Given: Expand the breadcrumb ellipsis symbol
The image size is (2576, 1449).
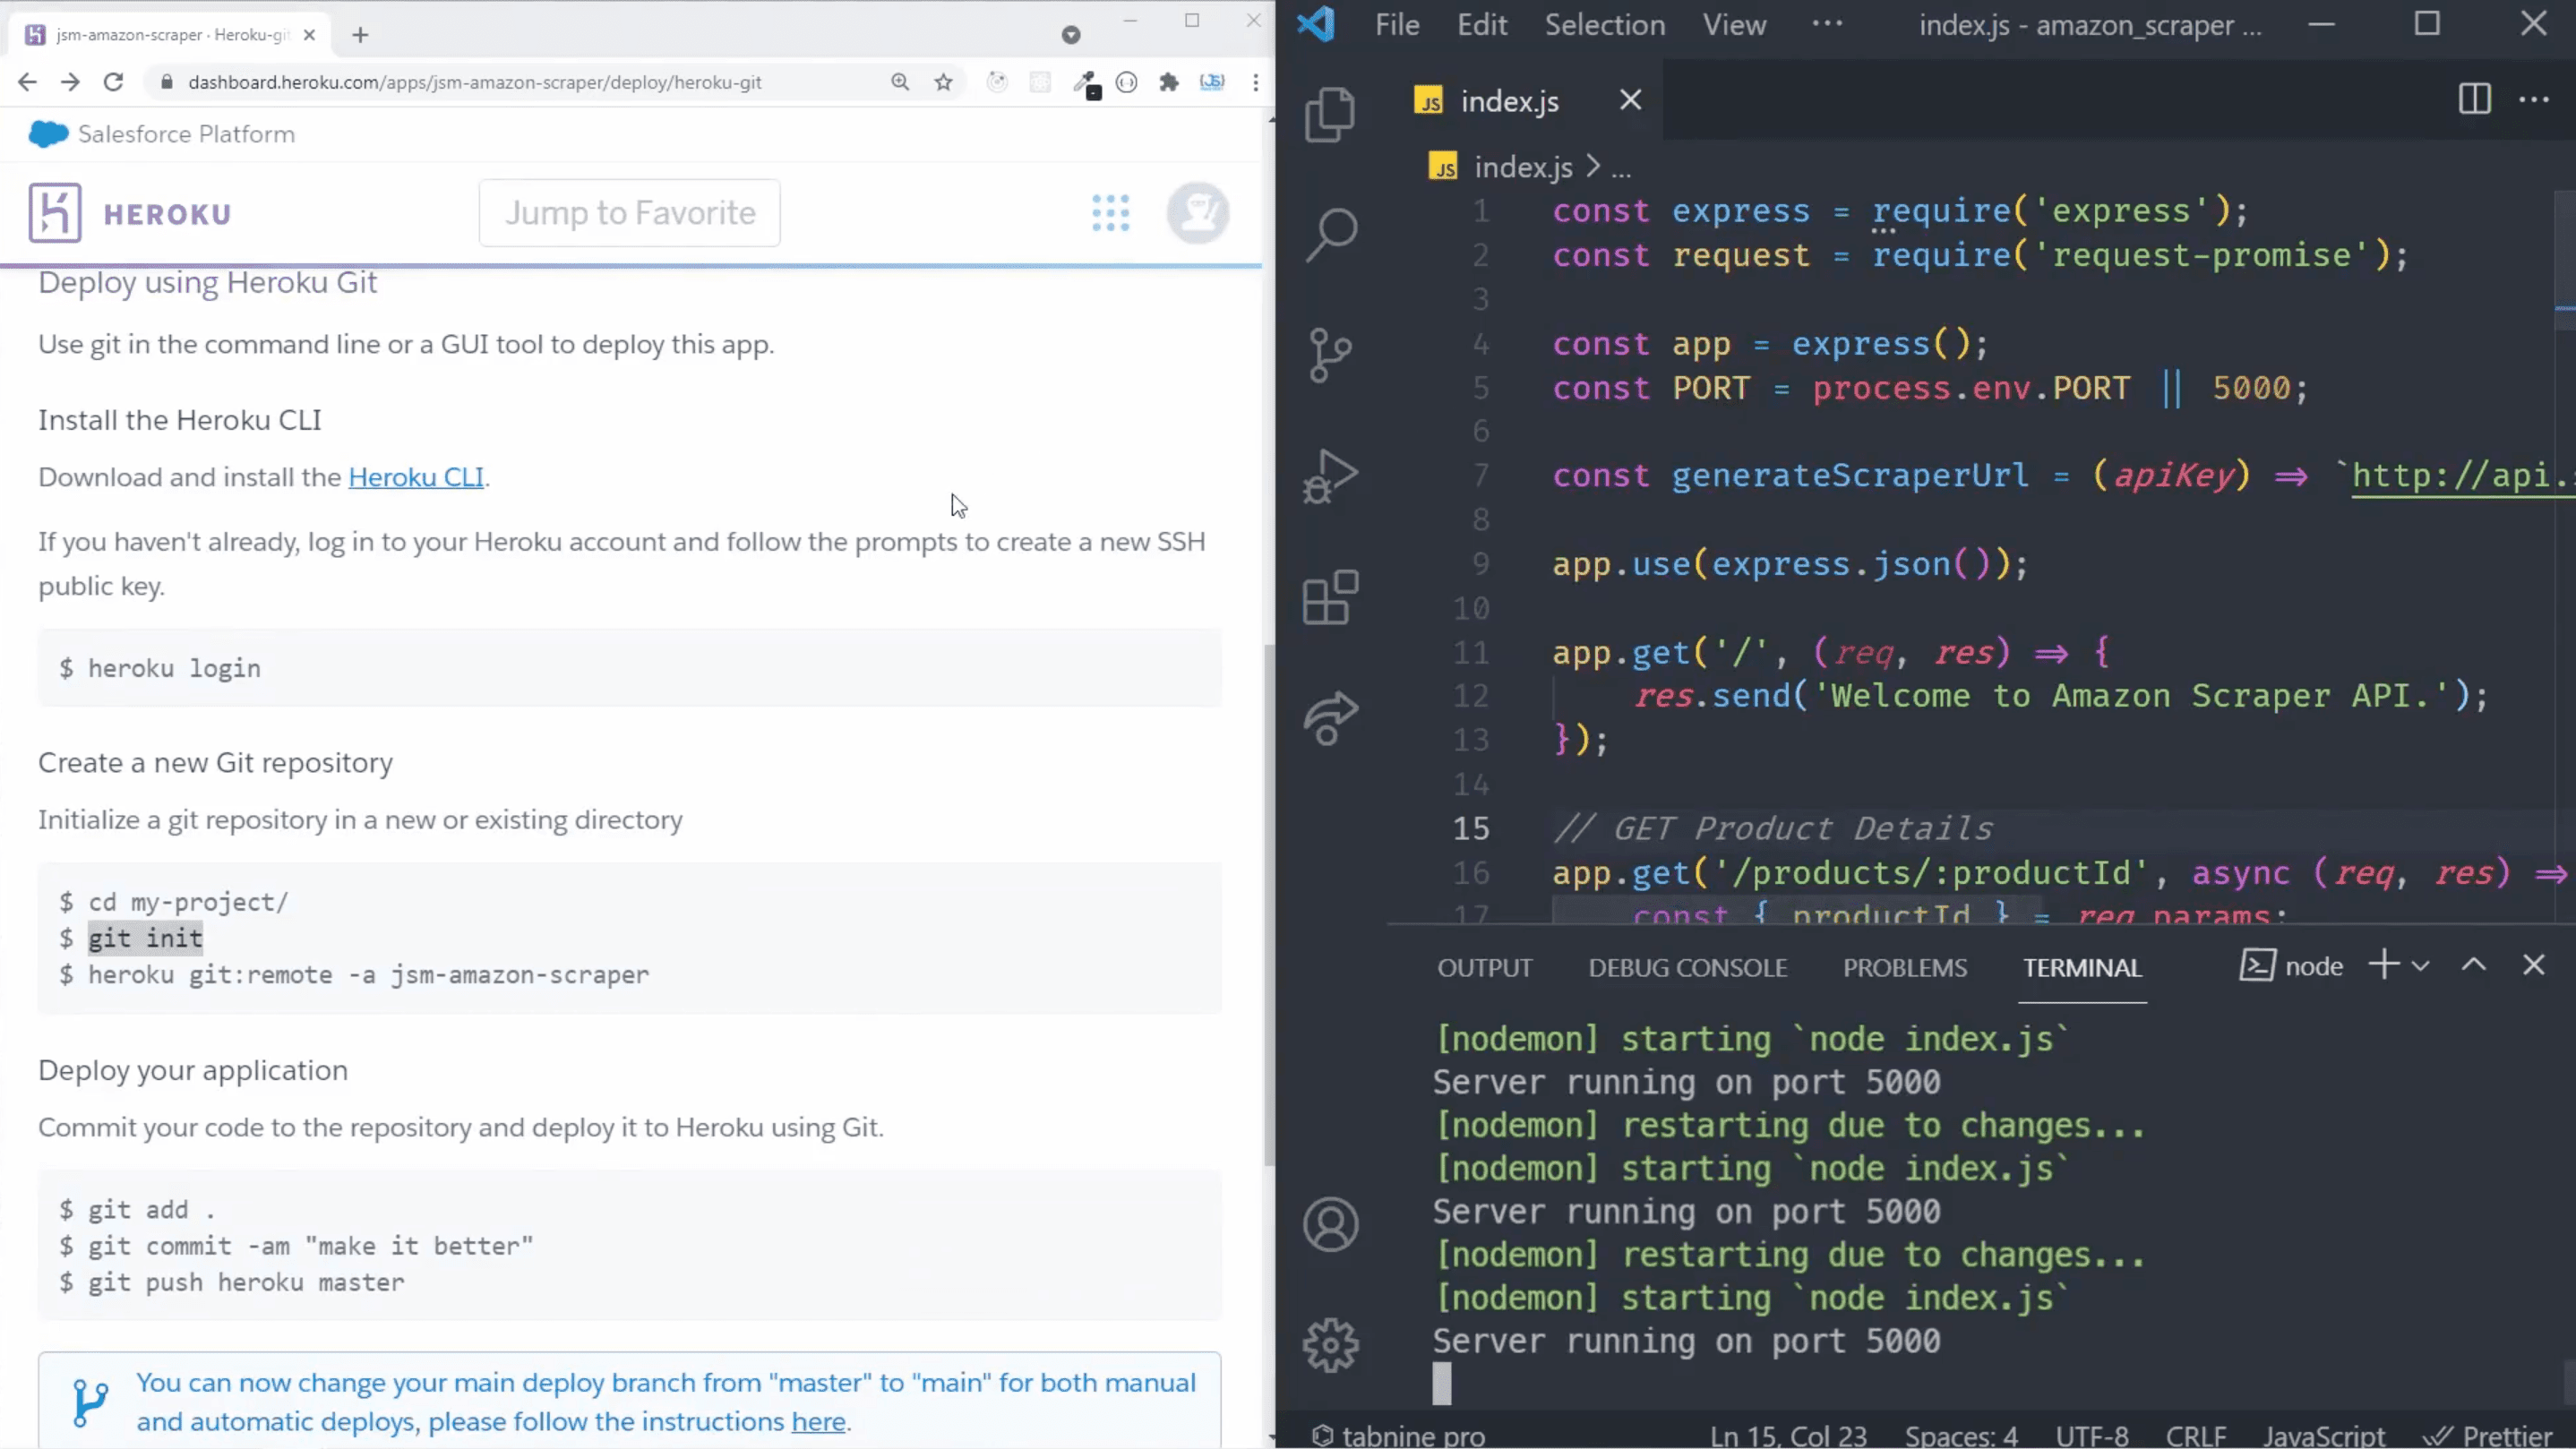Looking at the screenshot, I should 1622,170.
